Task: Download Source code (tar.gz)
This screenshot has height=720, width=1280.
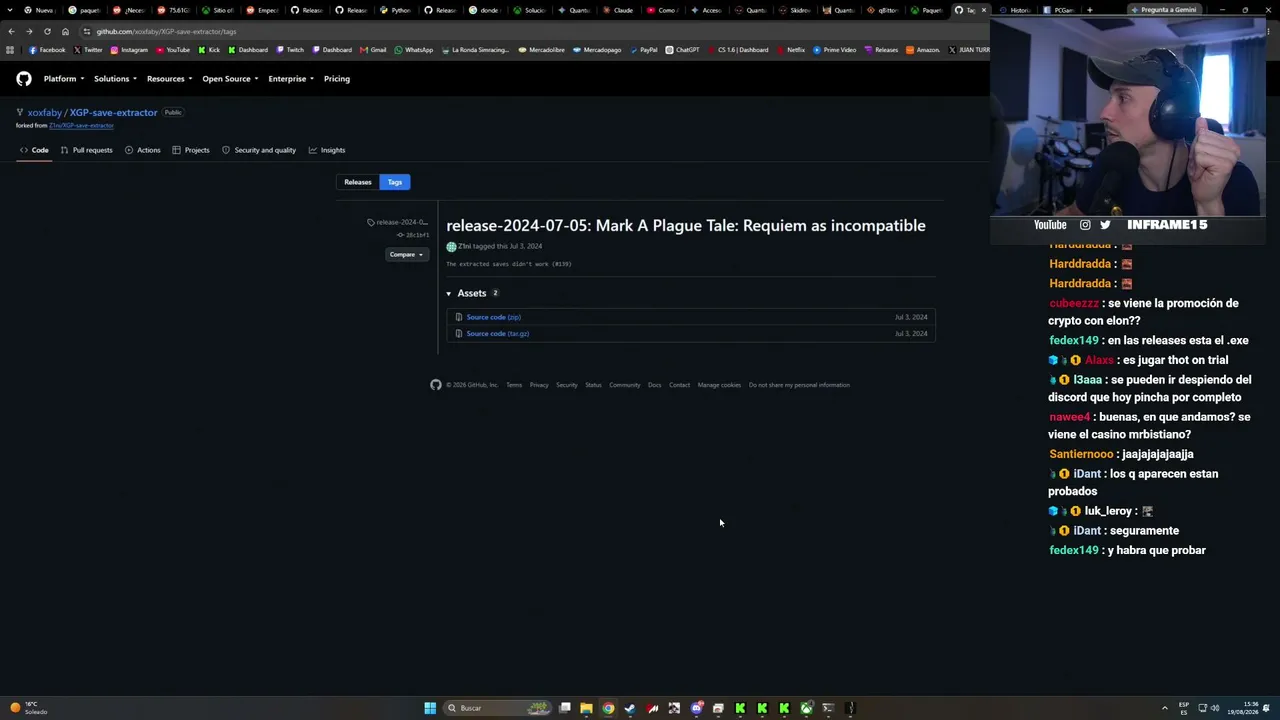Action: click(497, 334)
